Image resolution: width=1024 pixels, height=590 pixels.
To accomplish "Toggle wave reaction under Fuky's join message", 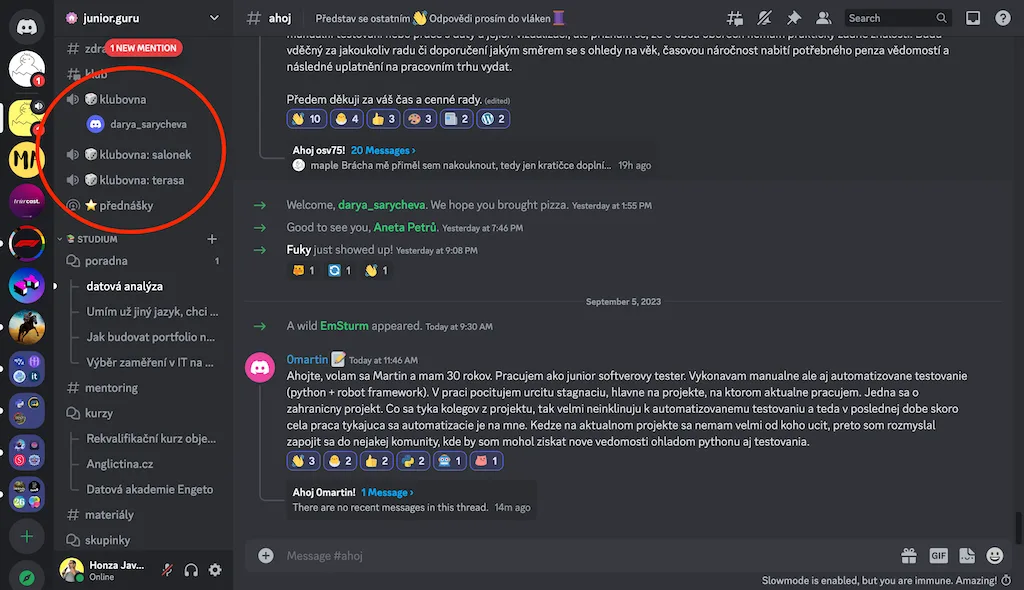I will (377, 270).
